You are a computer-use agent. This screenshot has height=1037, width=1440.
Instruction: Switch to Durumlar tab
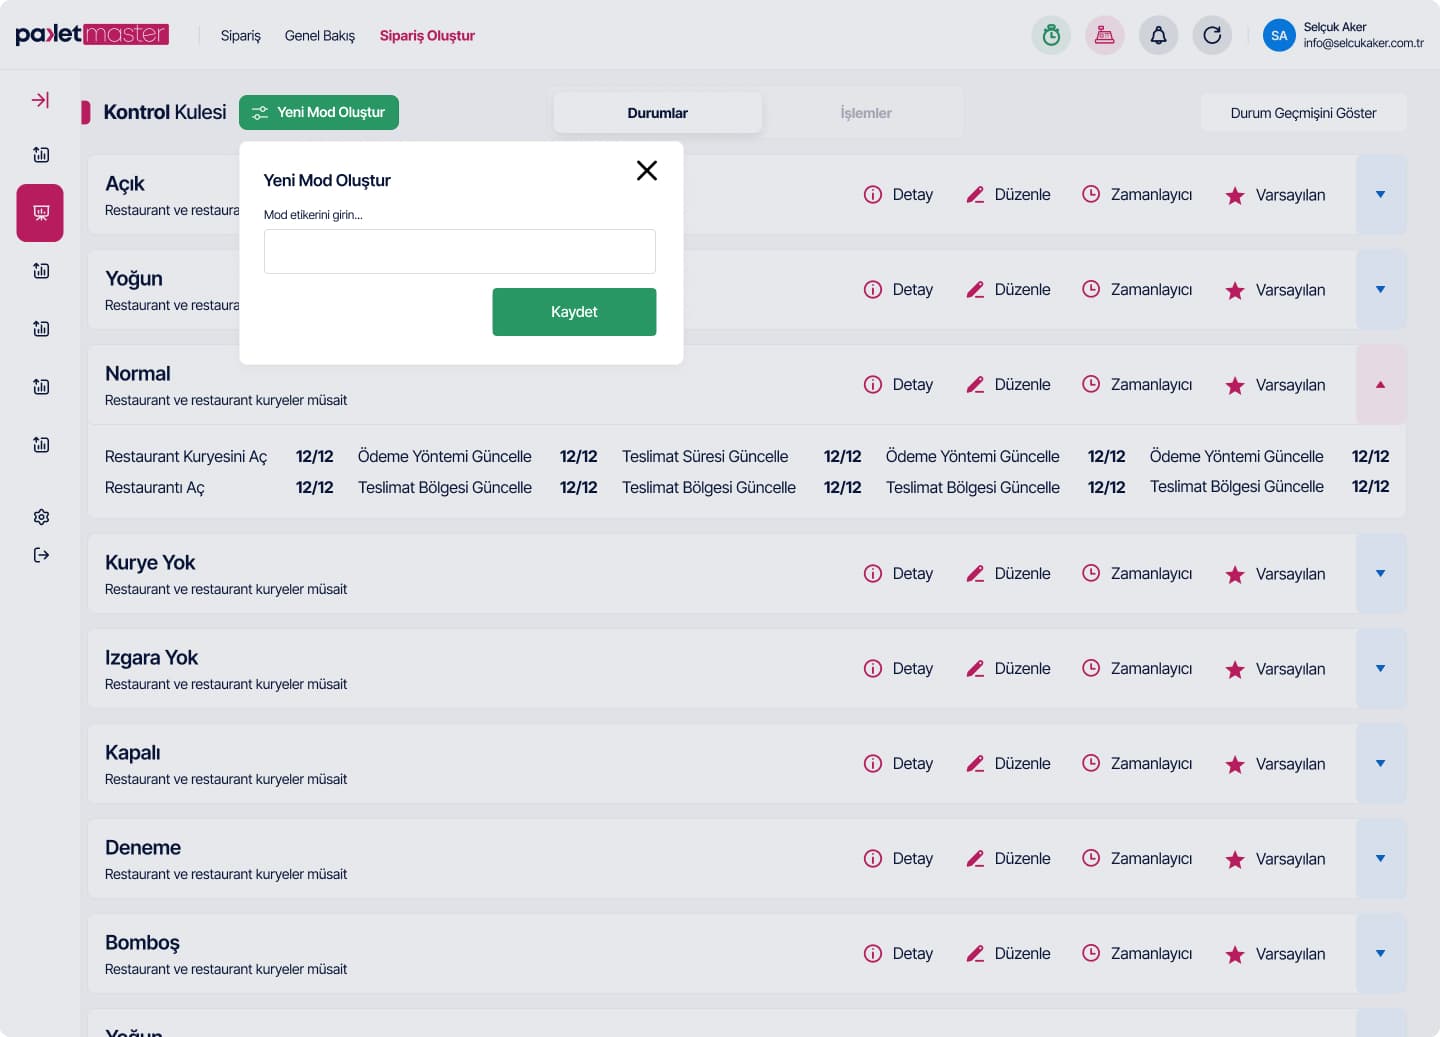click(658, 113)
